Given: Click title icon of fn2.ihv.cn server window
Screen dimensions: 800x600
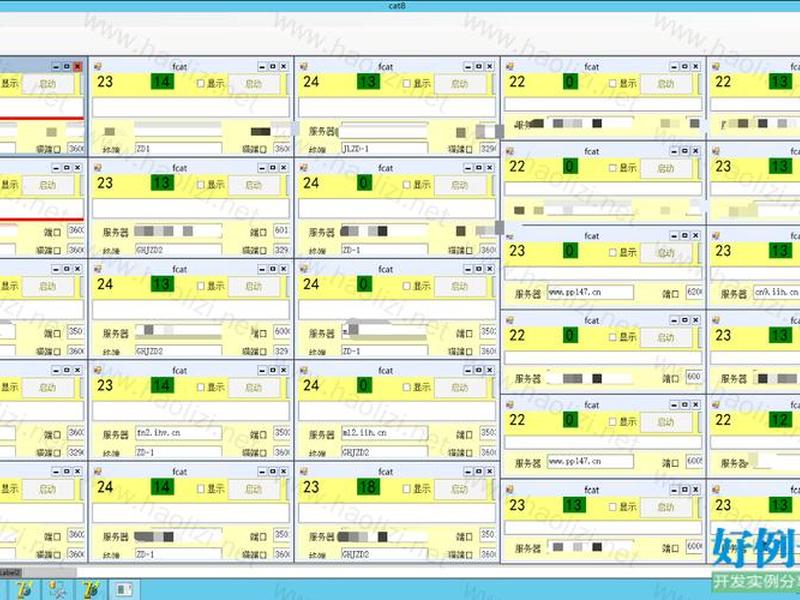Looking at the screenshot, I should [98, 370].
